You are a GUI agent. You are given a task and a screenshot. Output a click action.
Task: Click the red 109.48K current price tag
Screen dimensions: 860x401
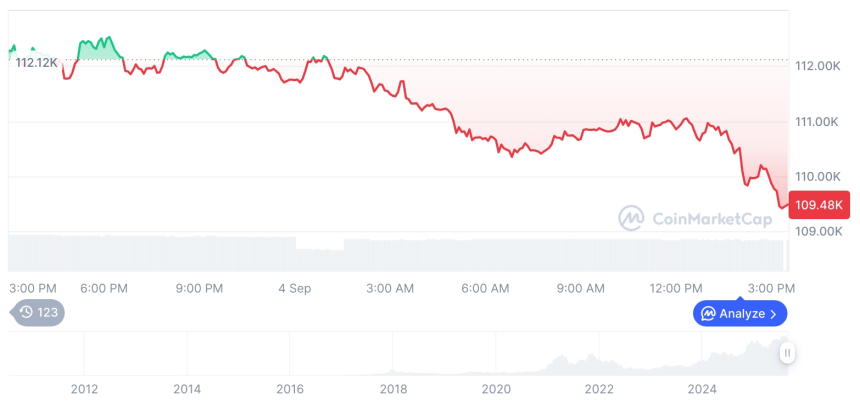pos(819,205)
